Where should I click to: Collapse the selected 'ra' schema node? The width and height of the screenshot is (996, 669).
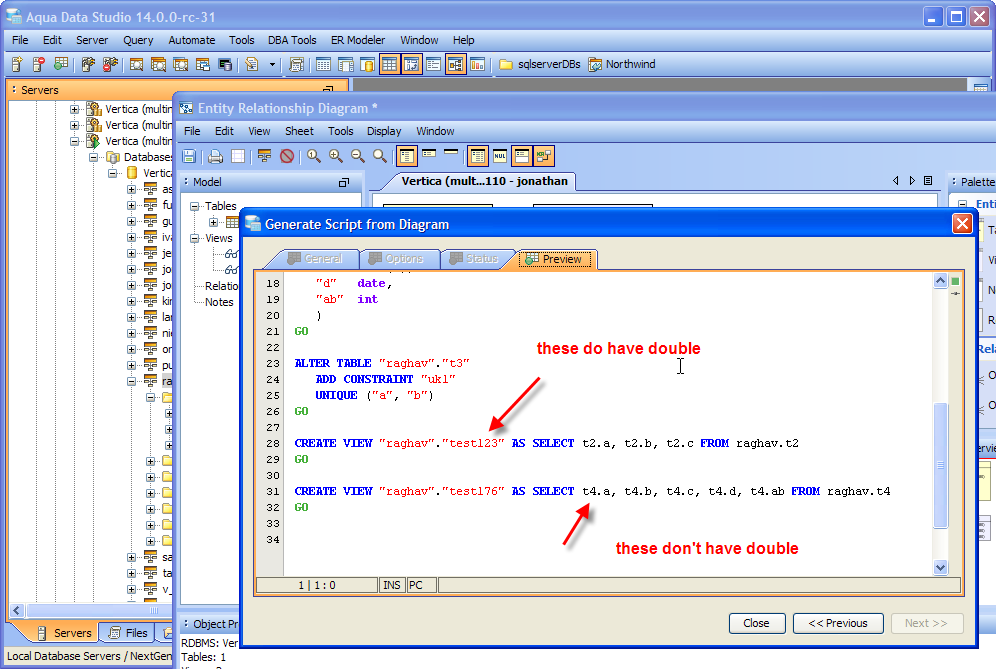tap(131, 381)
